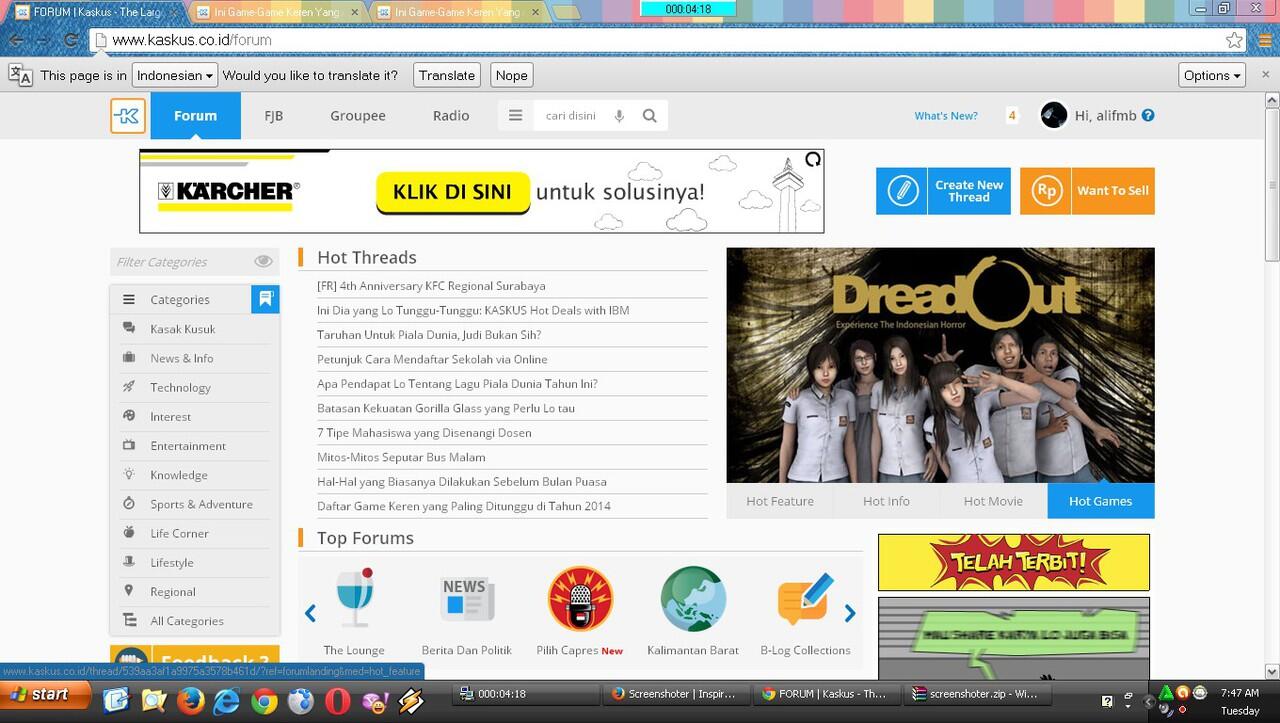Click the browser address bar URL
Viewport: 1280px width, 723px height.
(x=191, y=40)
